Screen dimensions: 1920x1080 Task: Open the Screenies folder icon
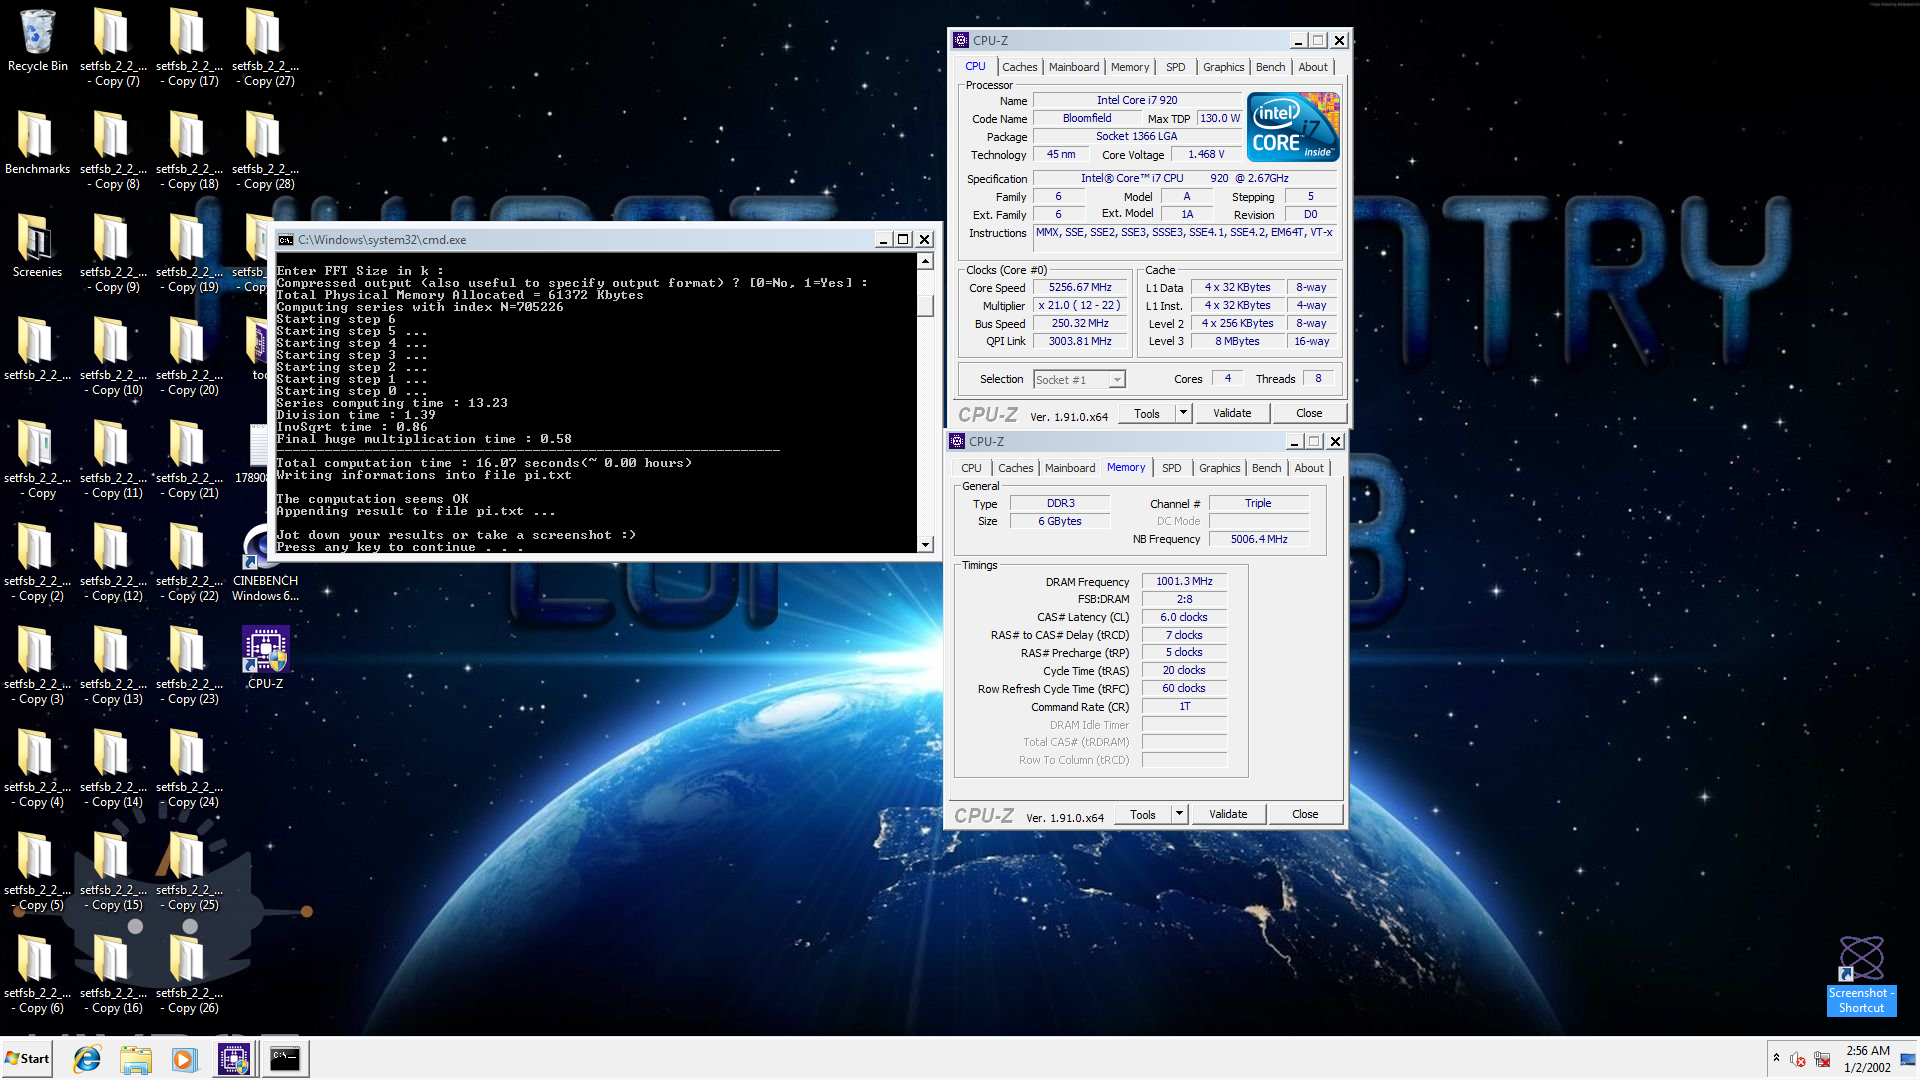tap(37, 245)
